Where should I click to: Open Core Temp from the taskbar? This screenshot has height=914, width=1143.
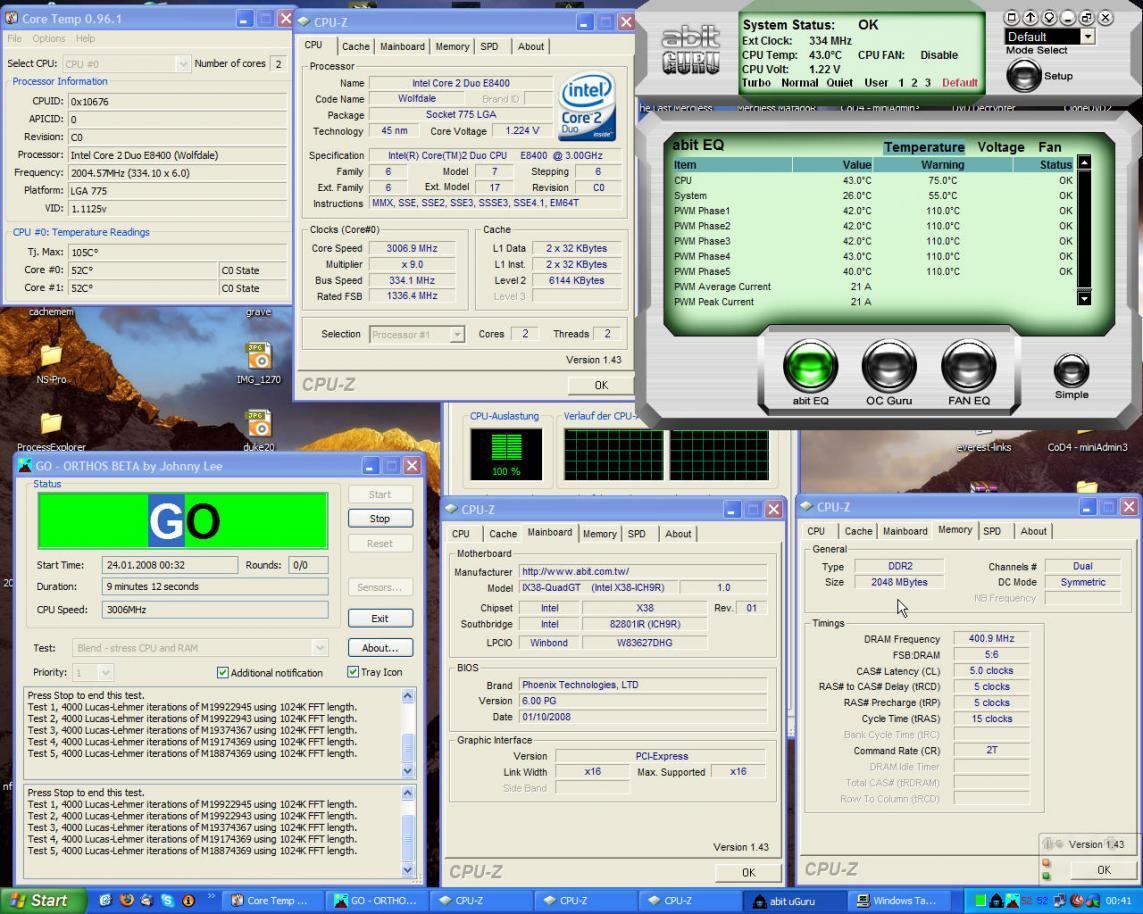point(271,901)
